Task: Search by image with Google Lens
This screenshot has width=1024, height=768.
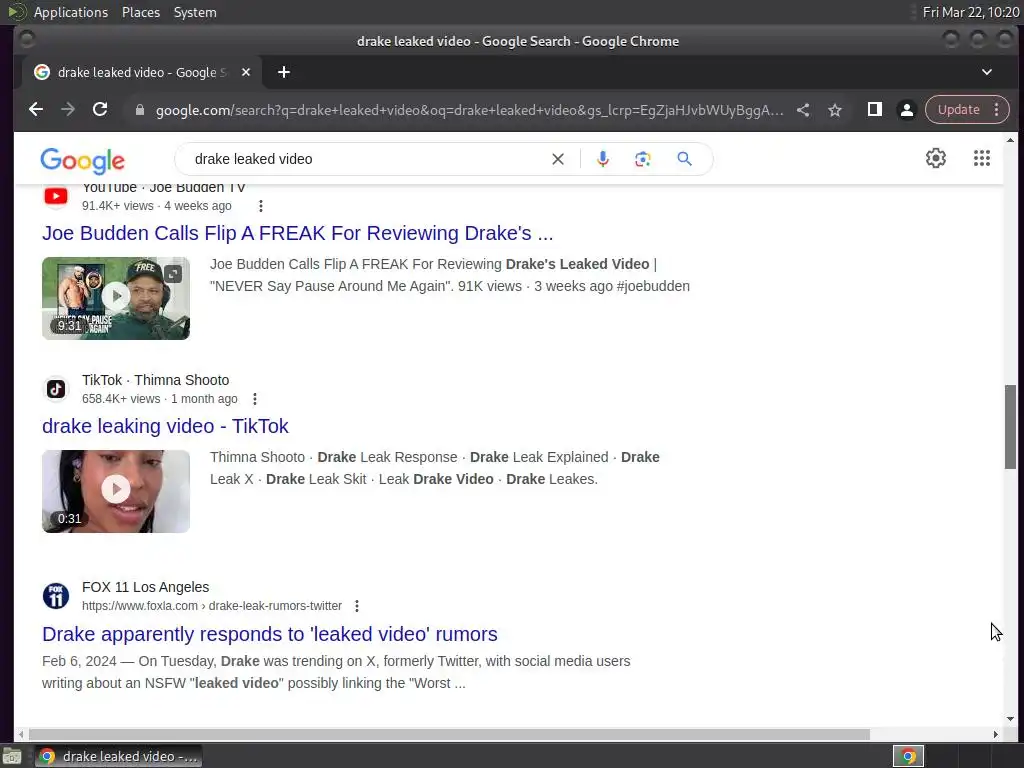Action: coord(643,159)
